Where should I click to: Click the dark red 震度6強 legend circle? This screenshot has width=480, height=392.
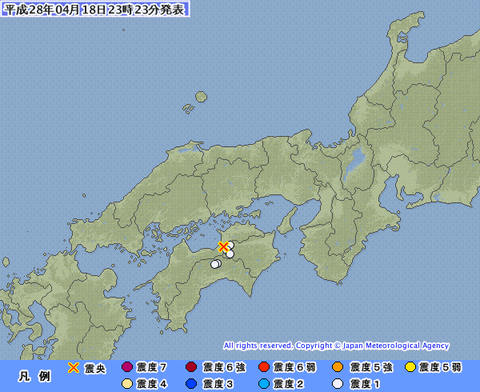click(x=191, y=367)
